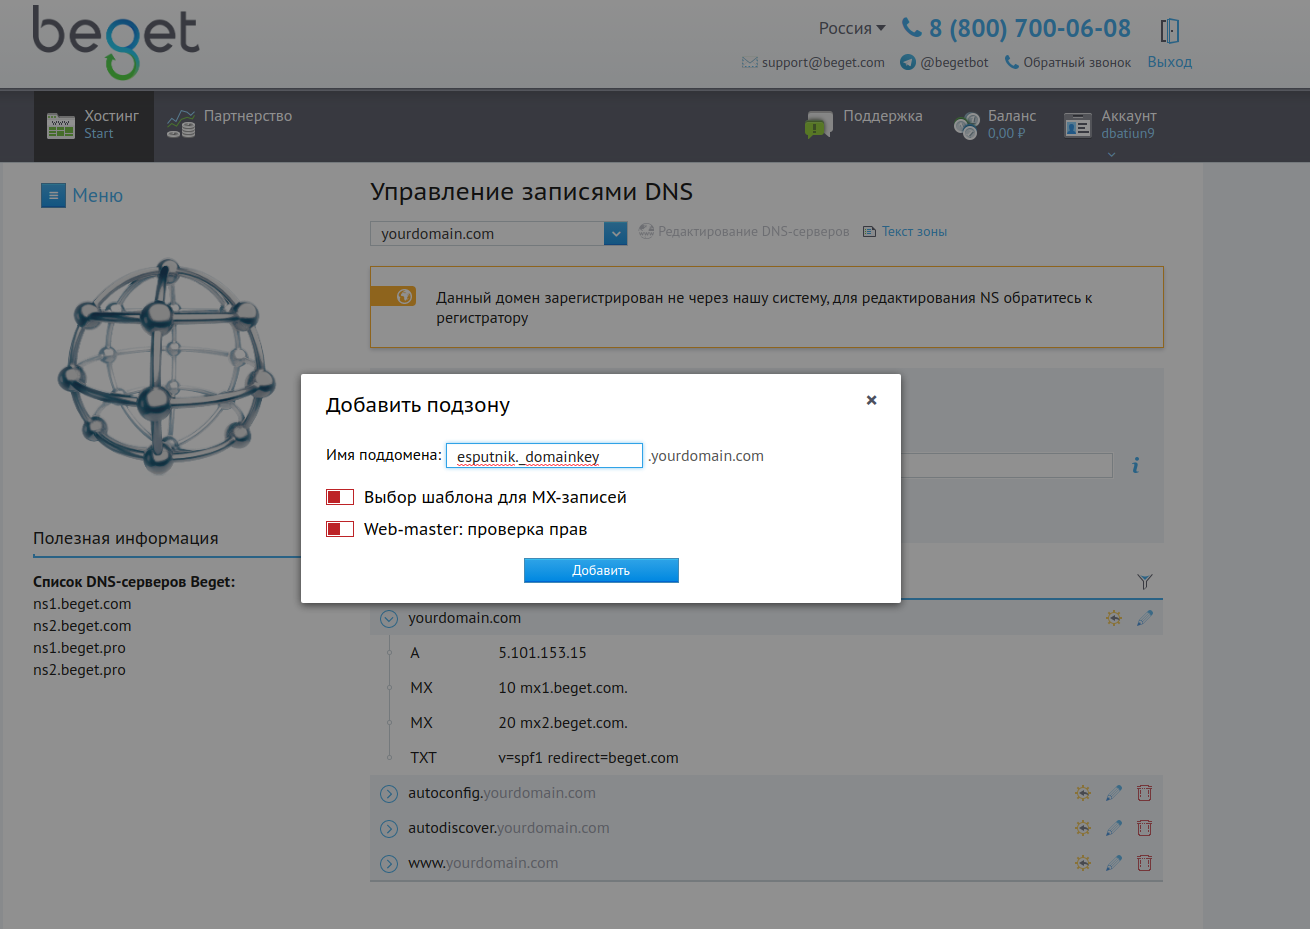Image resolution: width=1310 pixels, height=929 pixels.
Task: Collapse the yourdomain.com records tree
Action: pyautogui.click(x=389, y=619)
